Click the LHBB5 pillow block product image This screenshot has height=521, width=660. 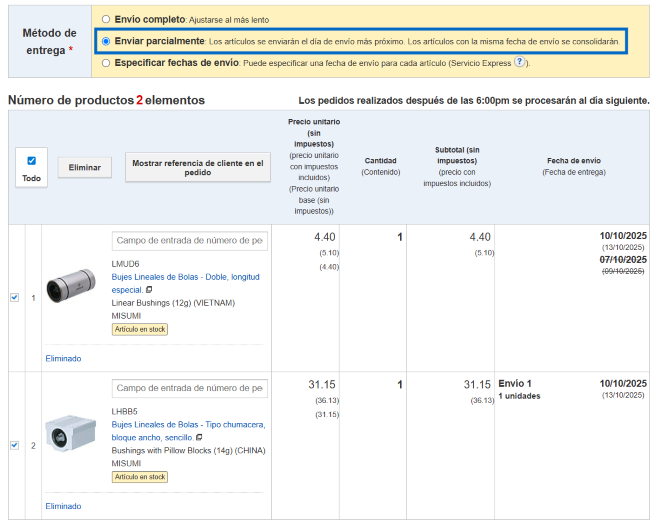(72, 432)
